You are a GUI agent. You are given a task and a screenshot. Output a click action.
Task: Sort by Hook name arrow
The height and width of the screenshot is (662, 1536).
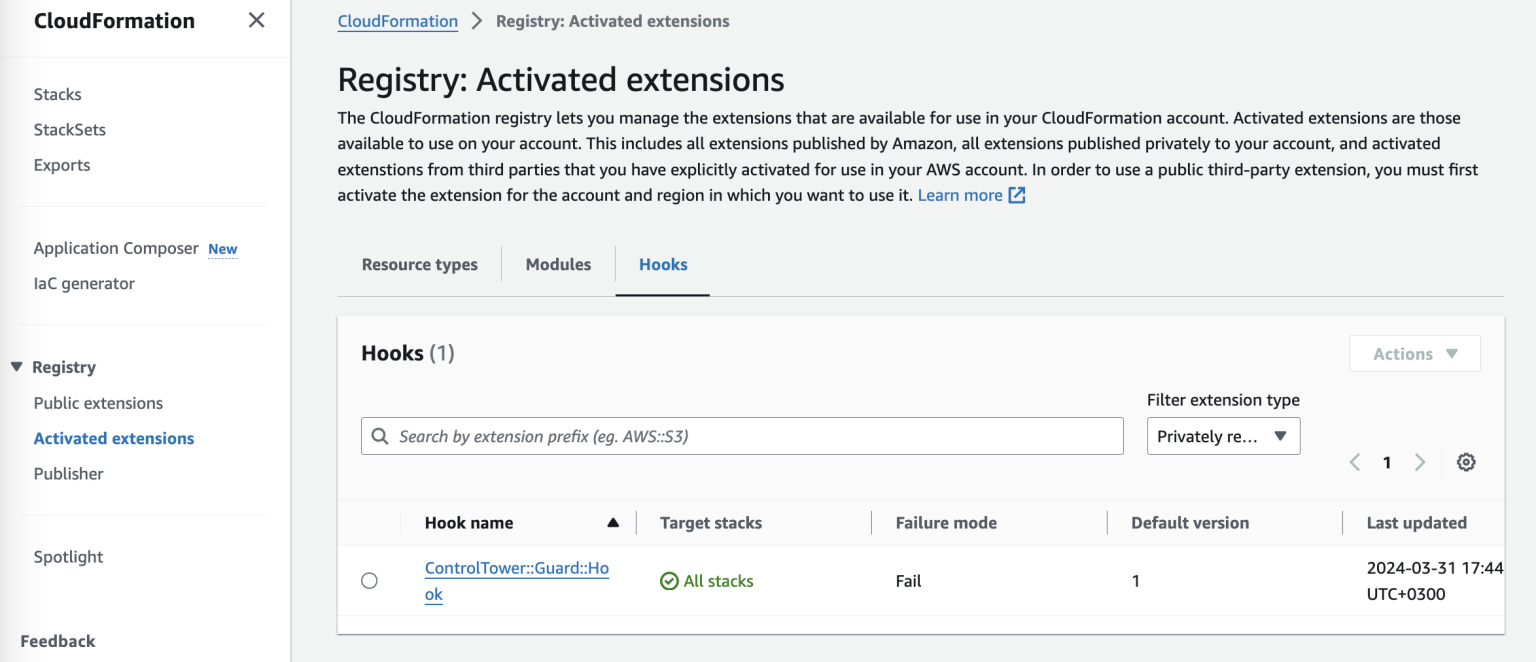[x=613, y=523]
